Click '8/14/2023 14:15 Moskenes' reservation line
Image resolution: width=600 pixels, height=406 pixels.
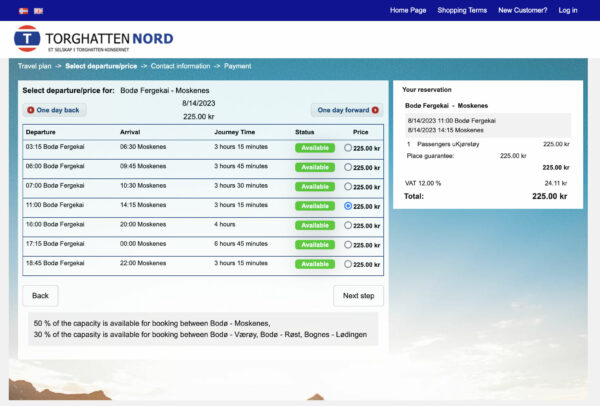[446, 130]
